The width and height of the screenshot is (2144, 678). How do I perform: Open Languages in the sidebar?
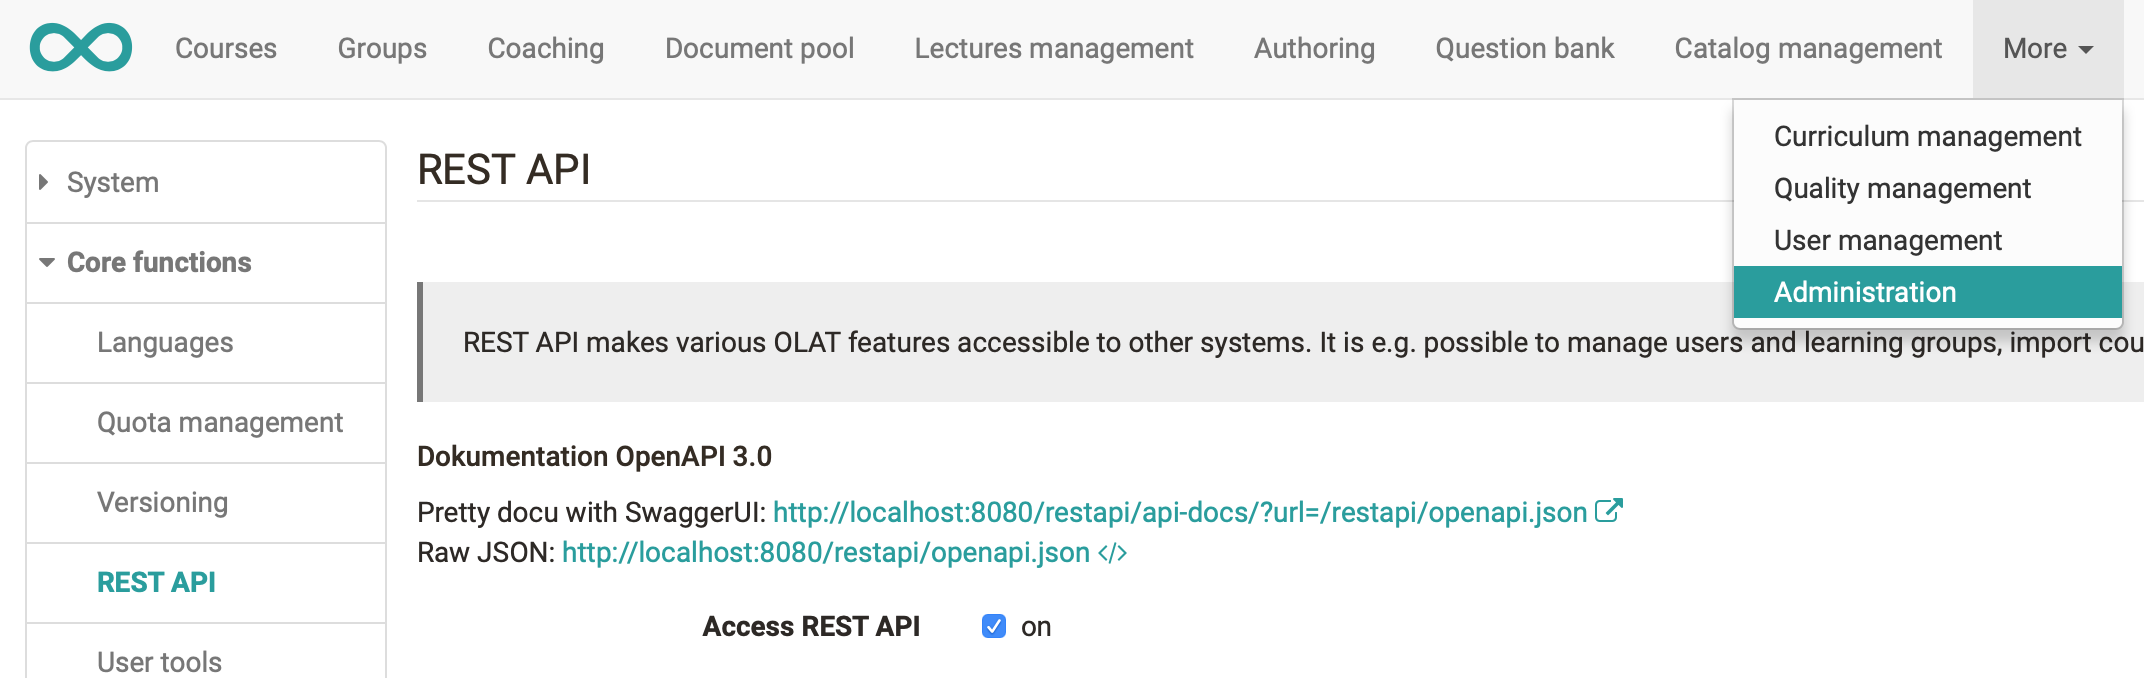[165, 342]
